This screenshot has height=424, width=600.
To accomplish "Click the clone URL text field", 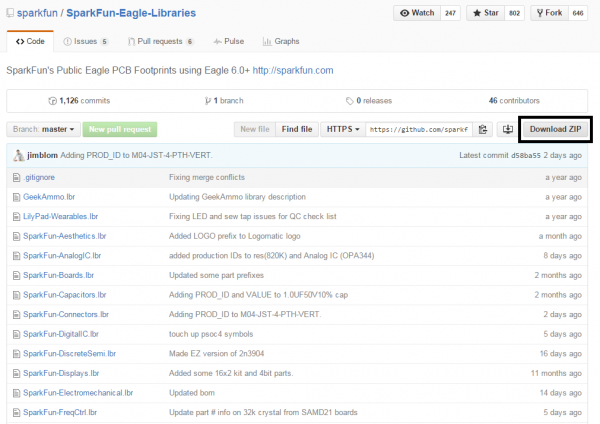I will tap(419, 129).
